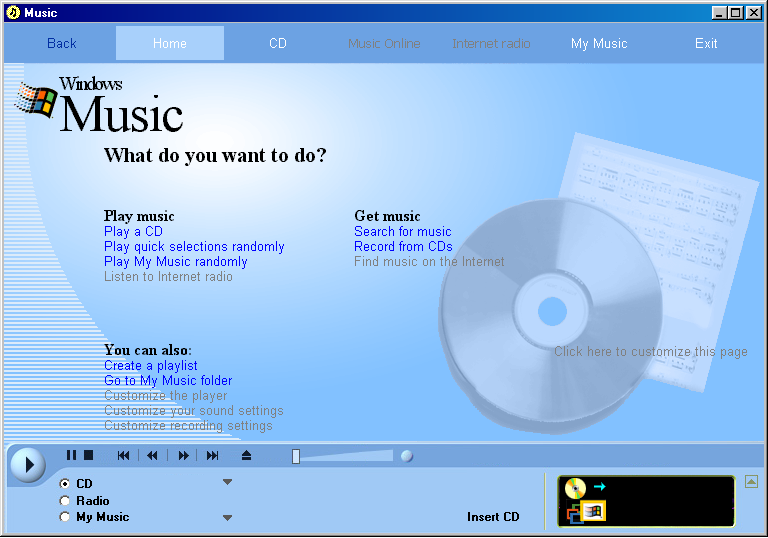The width and height of the screenshot is (768, 538).
Task: Open the Internet radio tab
Action: tap(491, 44)
